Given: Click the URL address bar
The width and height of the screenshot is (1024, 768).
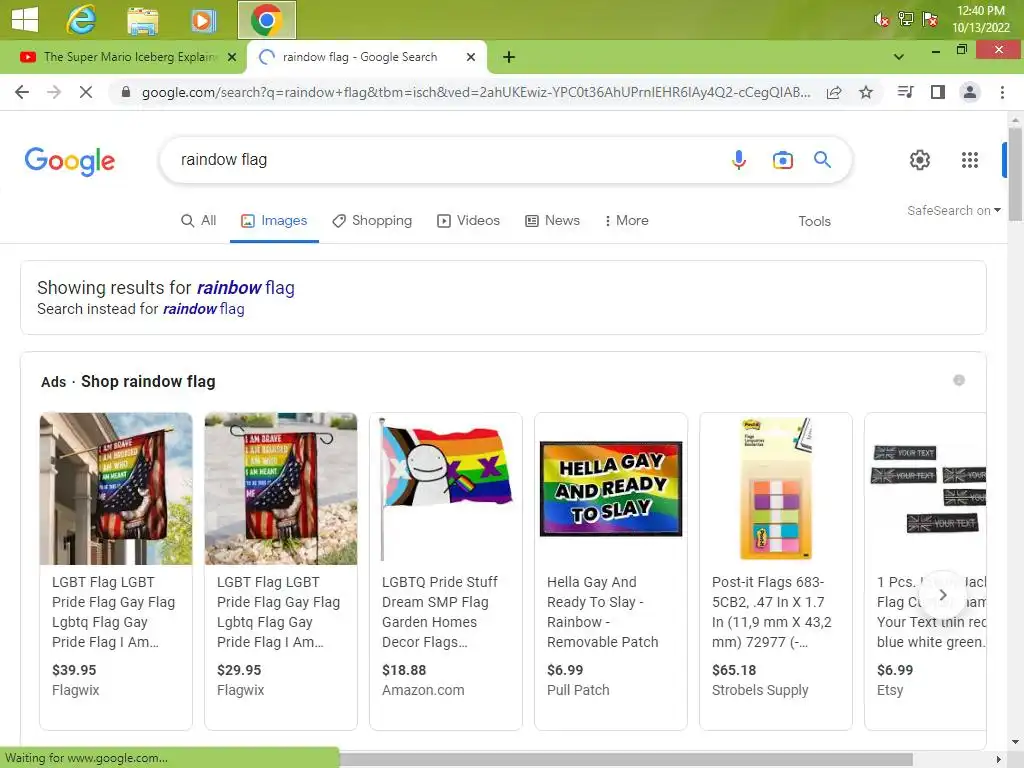Looking at the screenshot, I should pos(476,92).
